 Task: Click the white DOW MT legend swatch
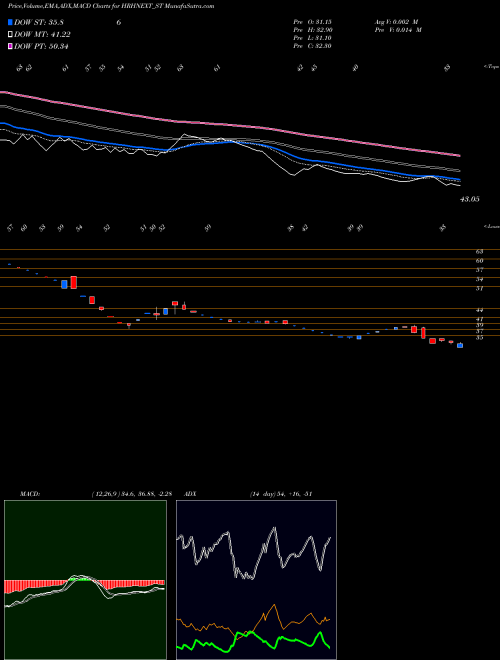[10, 35]
